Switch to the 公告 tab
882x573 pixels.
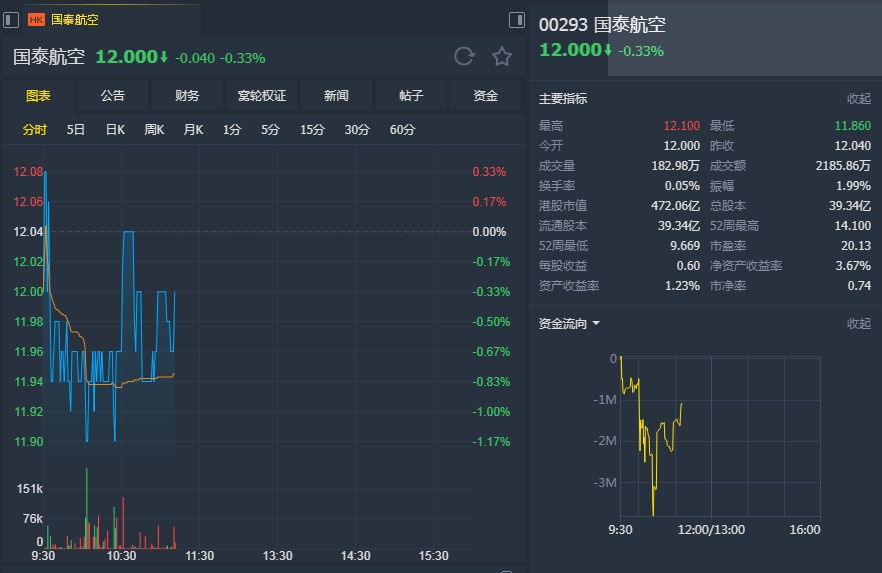pos(112,96)
